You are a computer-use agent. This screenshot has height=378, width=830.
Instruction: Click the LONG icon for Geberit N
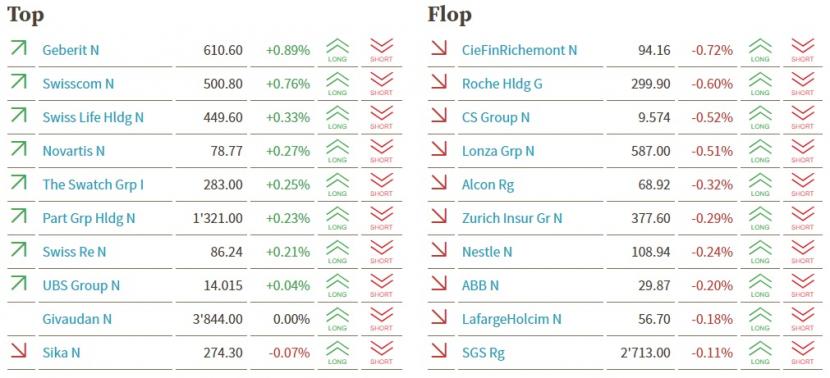coord(337,50)
